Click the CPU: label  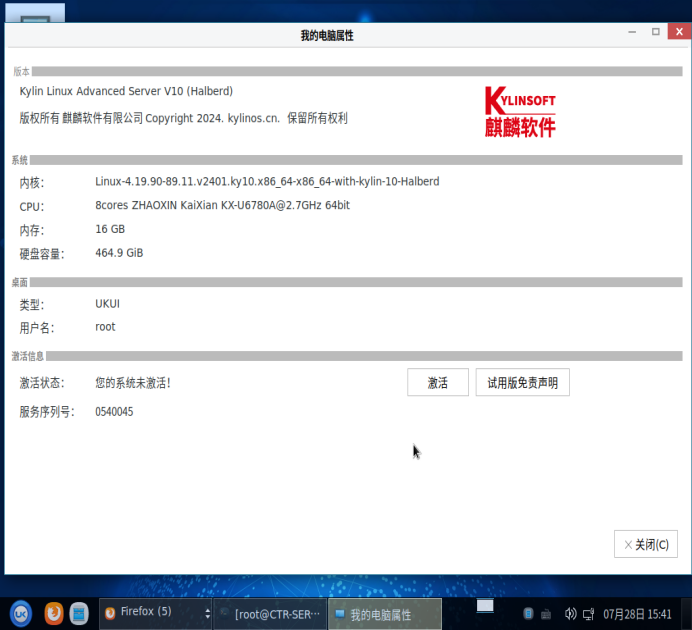pos(32,206)
